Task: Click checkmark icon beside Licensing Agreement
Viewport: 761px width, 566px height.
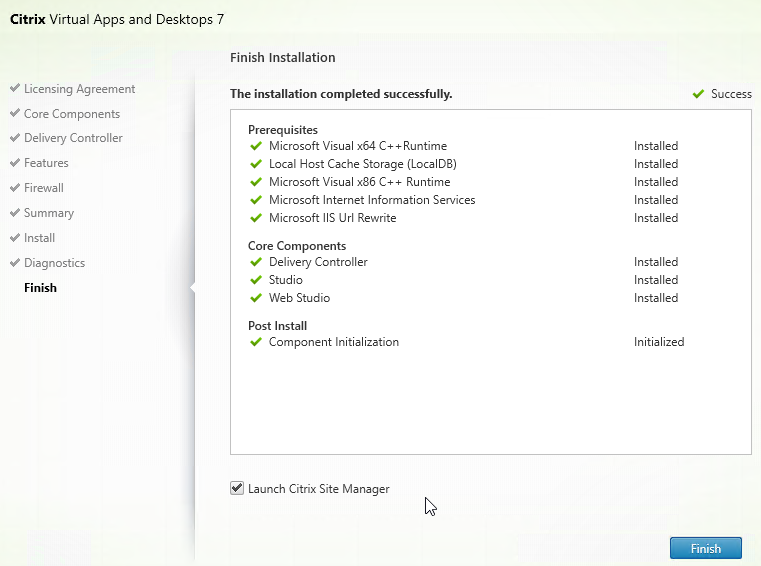Action: pyautogui.click(x=15, y=88)
